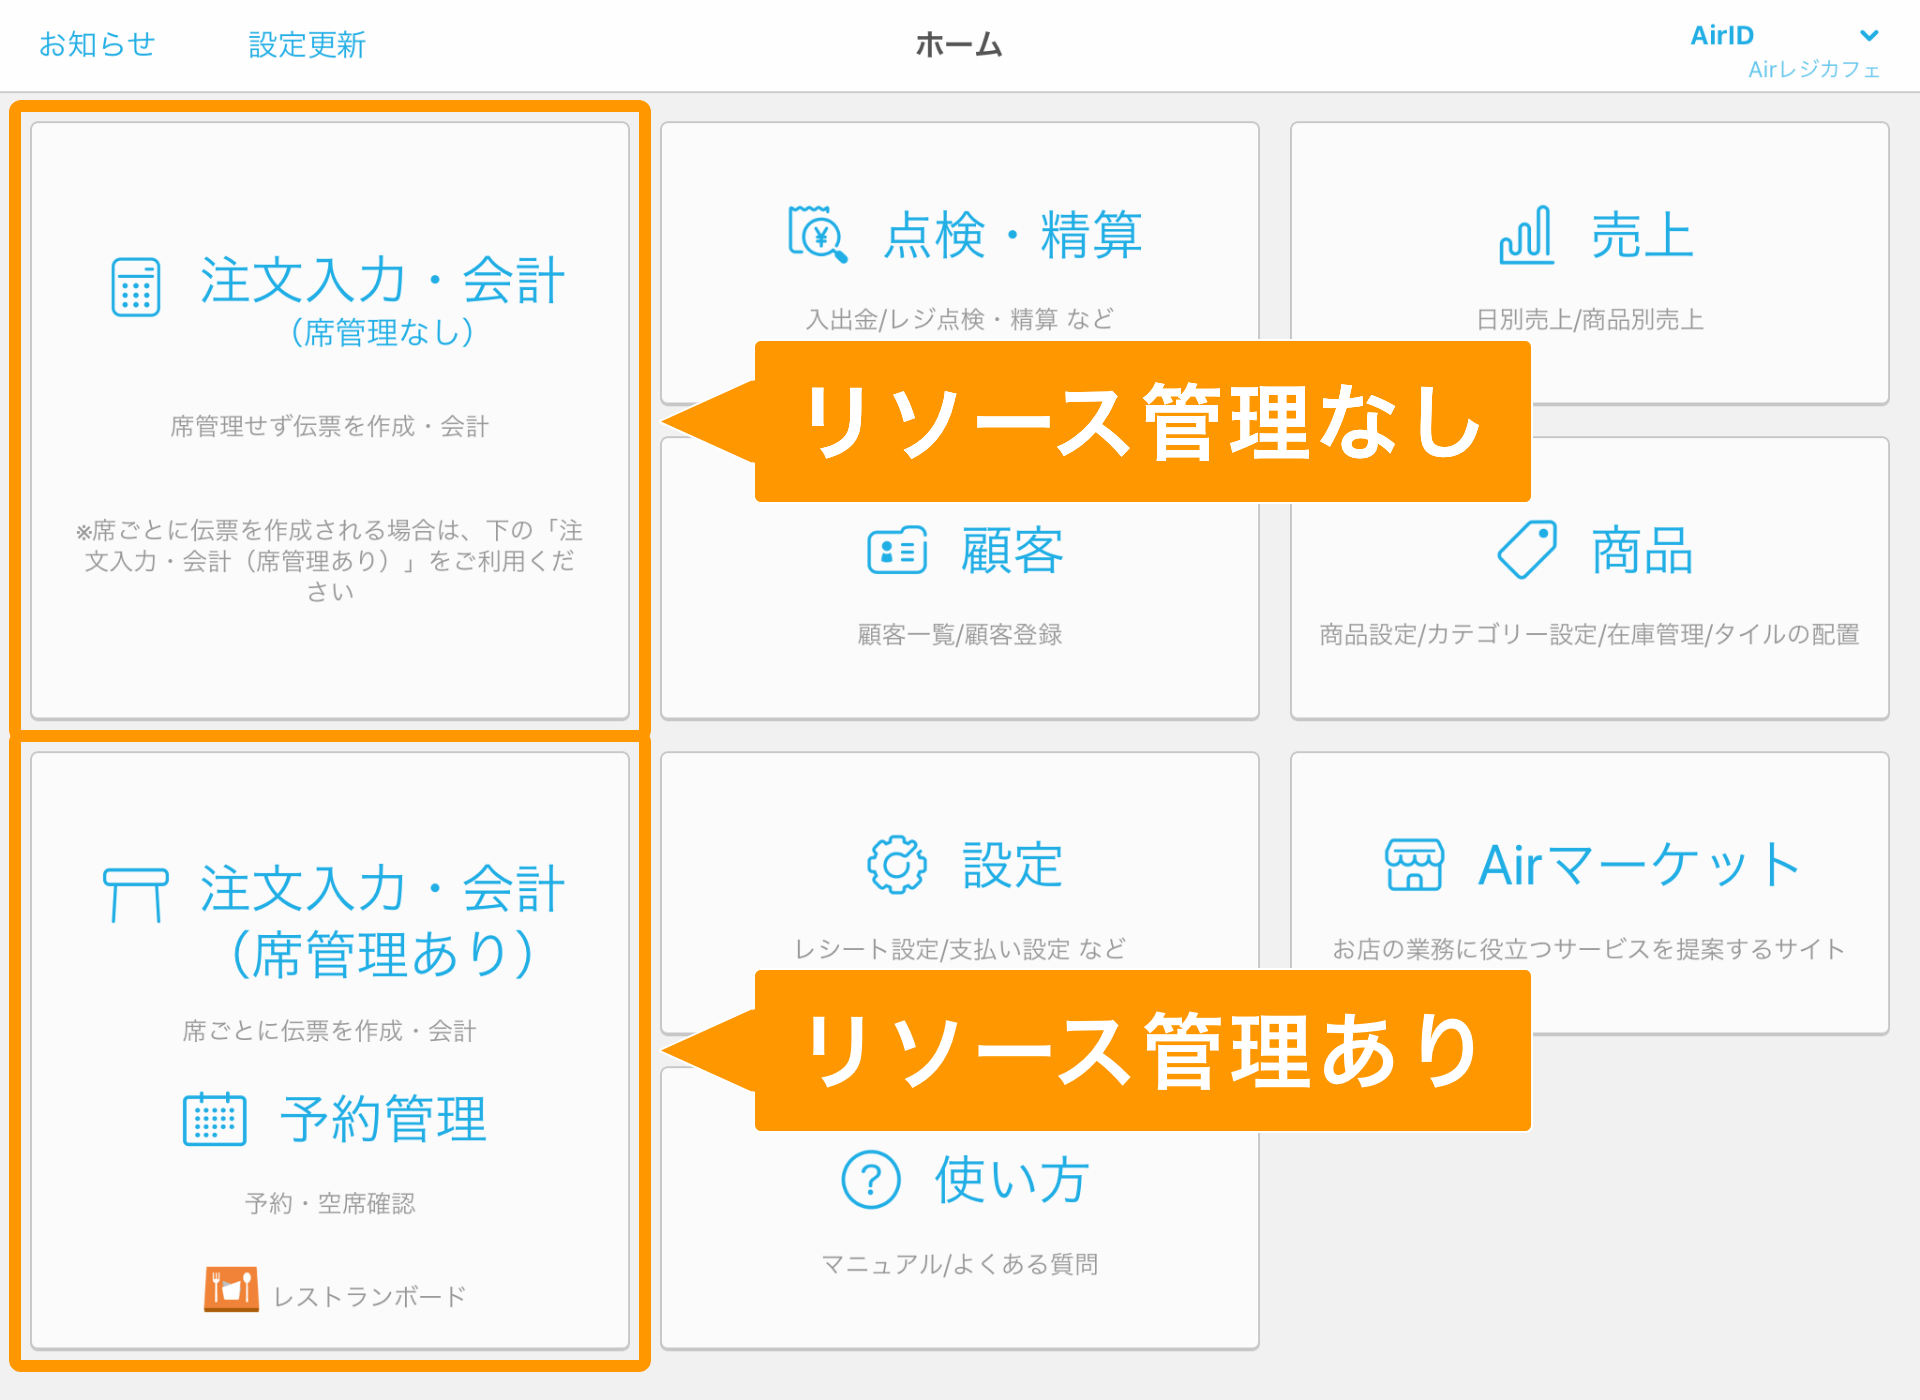
Task: Open the 点検・精算 tile
Action: pos(960,230)
